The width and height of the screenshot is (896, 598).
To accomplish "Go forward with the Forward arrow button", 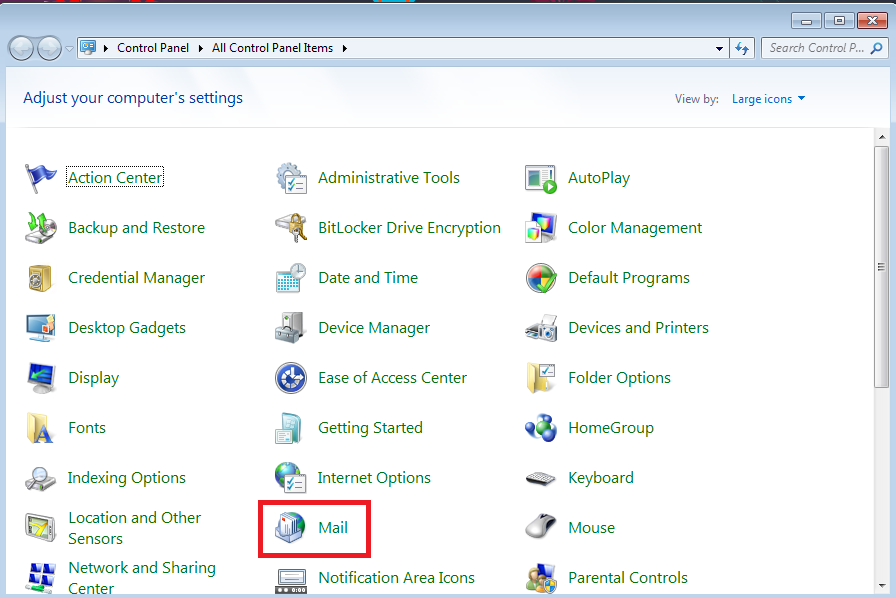I will [x=50, y=49].
